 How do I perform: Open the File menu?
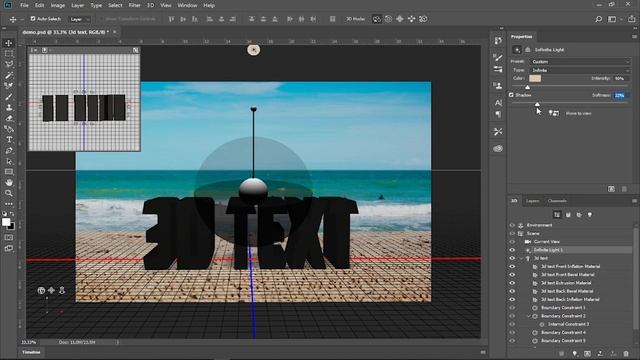tap(24, 5)
